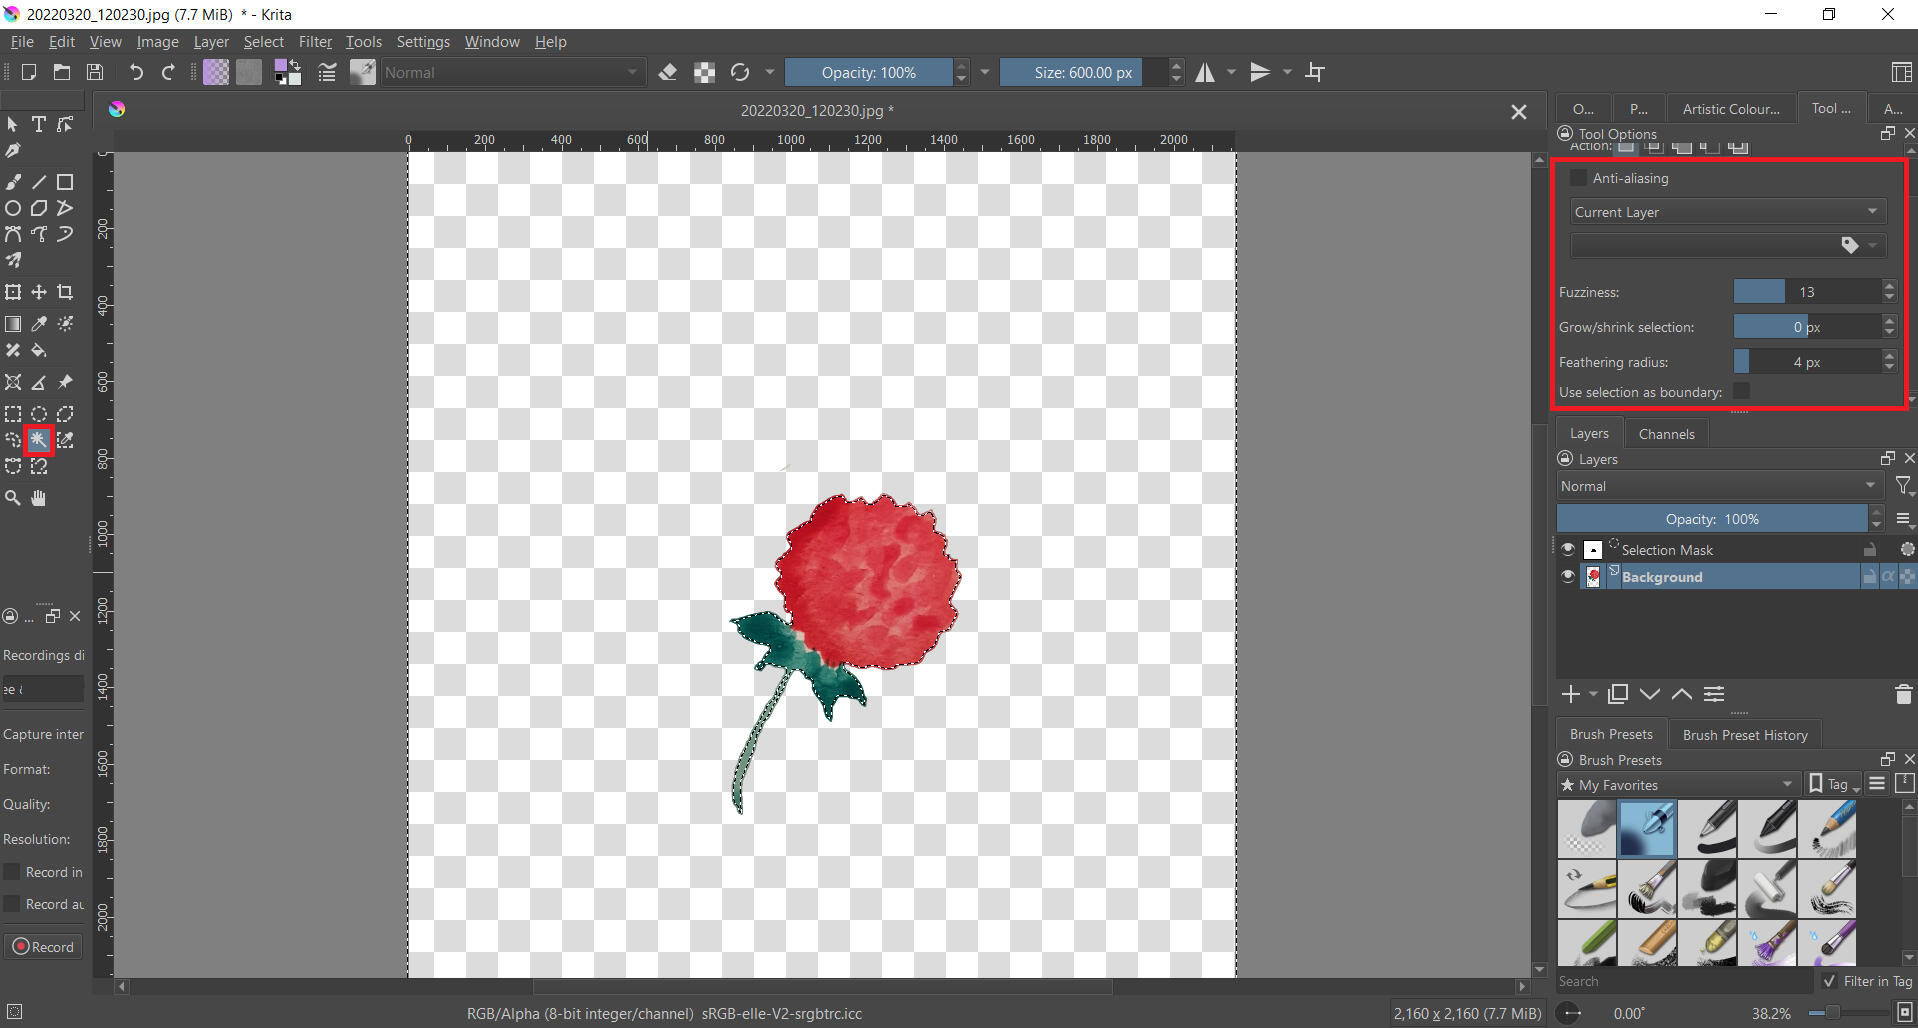
Task: Activate the Pan hand tool
Action: [39, 498]
